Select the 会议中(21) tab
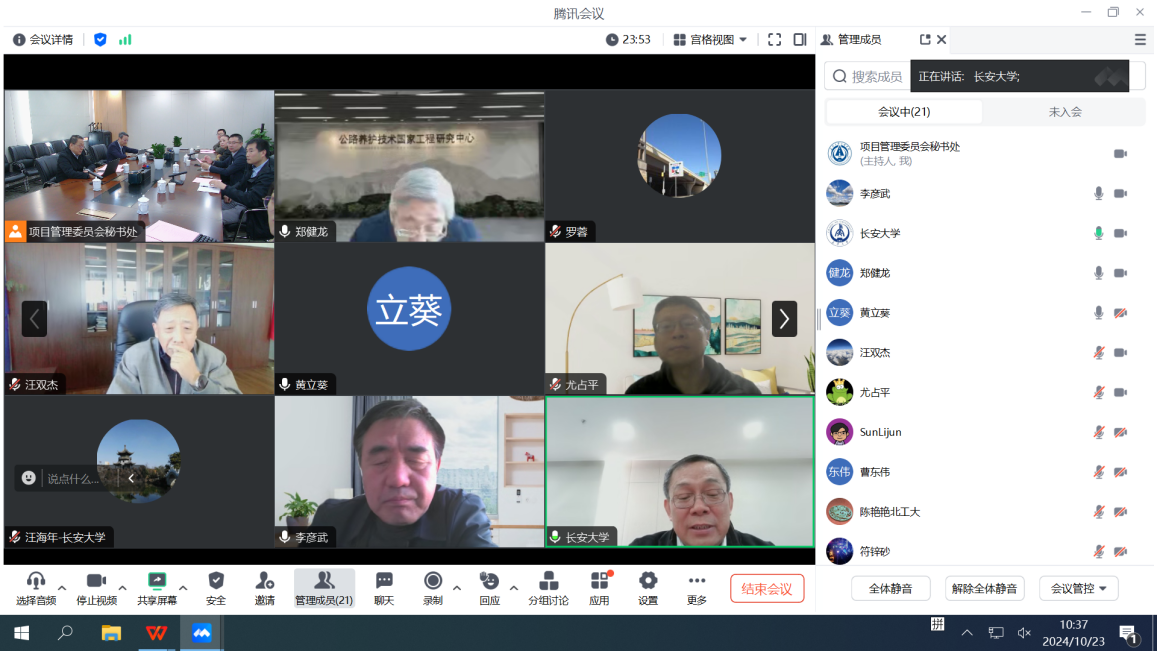 904,112
